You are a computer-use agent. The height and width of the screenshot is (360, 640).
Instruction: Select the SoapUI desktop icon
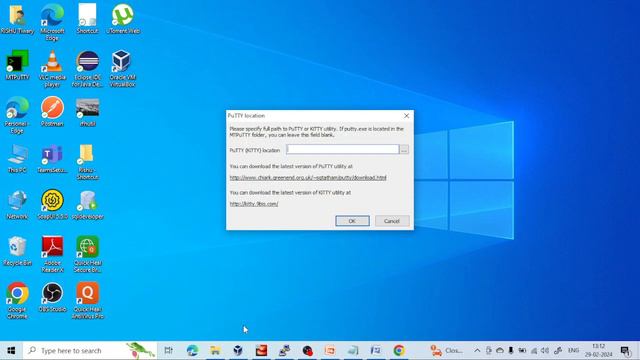coord(52,204)
